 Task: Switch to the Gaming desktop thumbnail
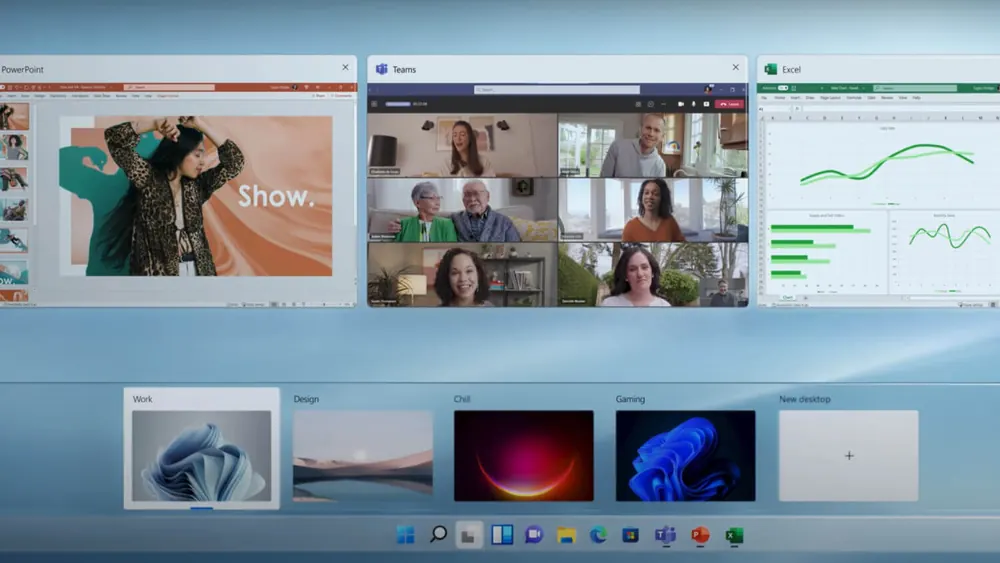686,455
